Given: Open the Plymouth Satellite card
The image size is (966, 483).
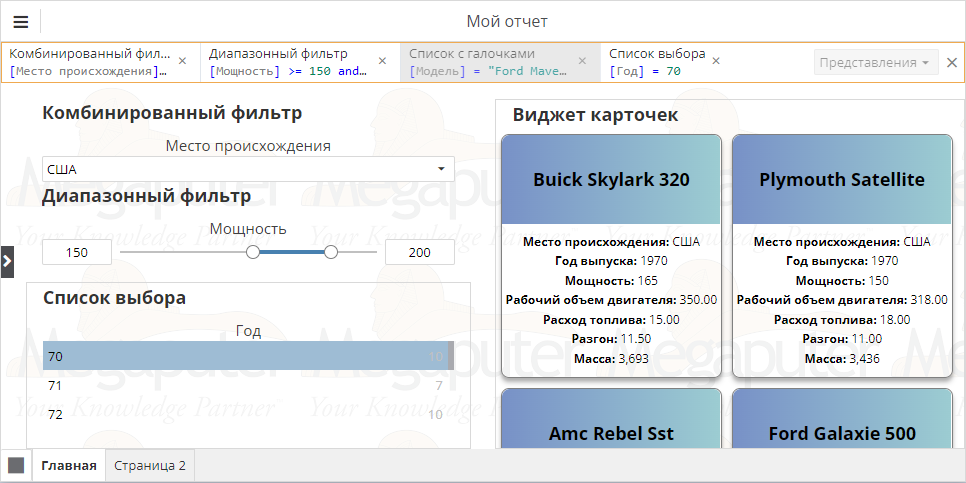Looking at the screenshot, I should (x=842, y=256).
